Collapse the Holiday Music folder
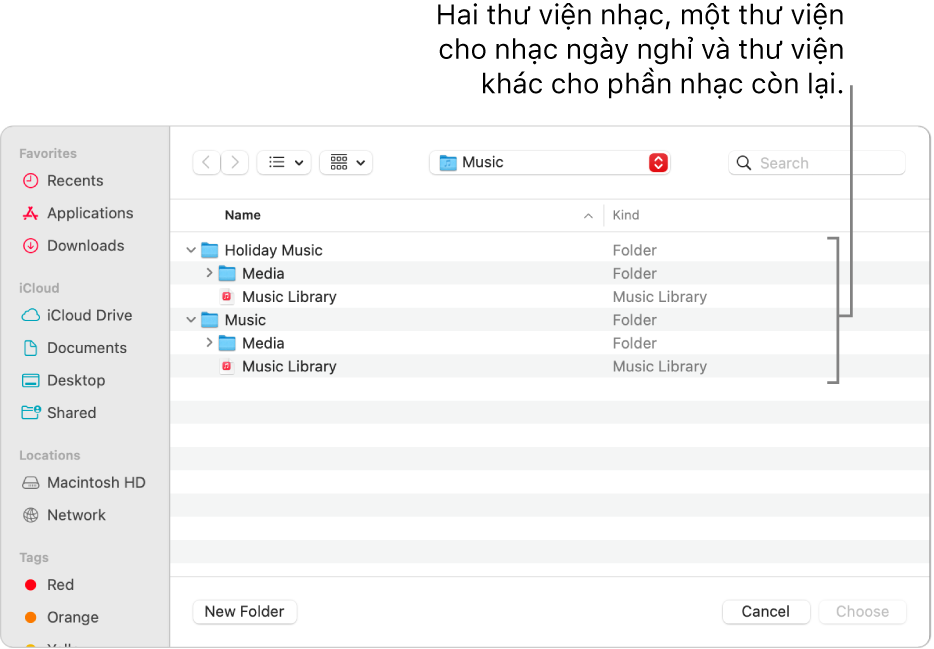The width and height of the screenshot is (934, 649). [191, 250]
